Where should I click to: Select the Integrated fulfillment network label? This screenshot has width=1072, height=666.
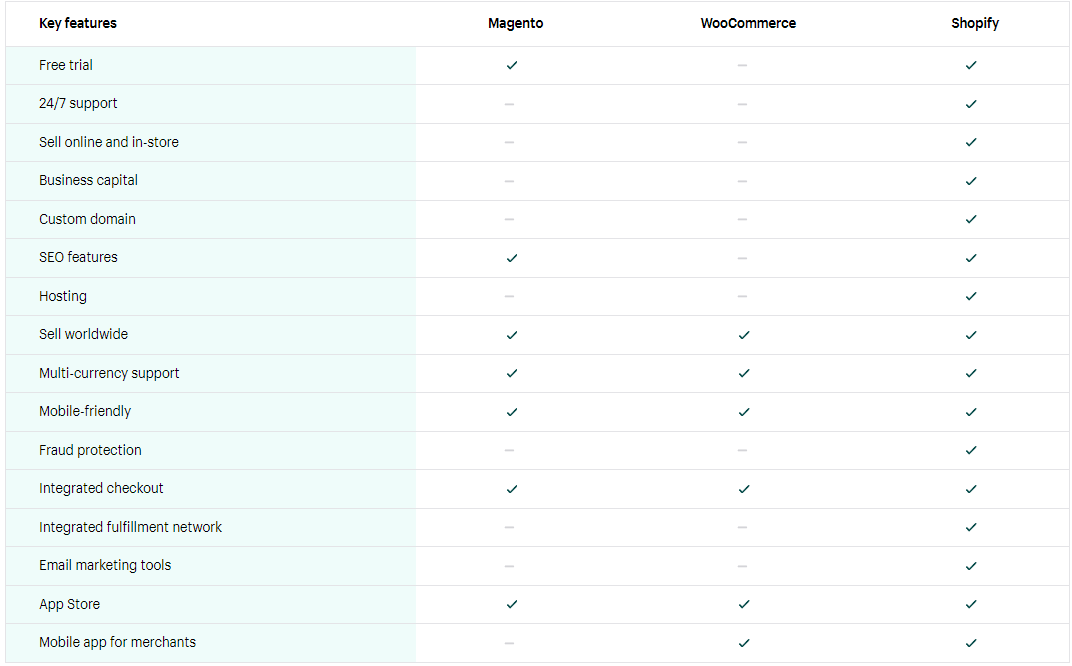(x=131, y=527)
